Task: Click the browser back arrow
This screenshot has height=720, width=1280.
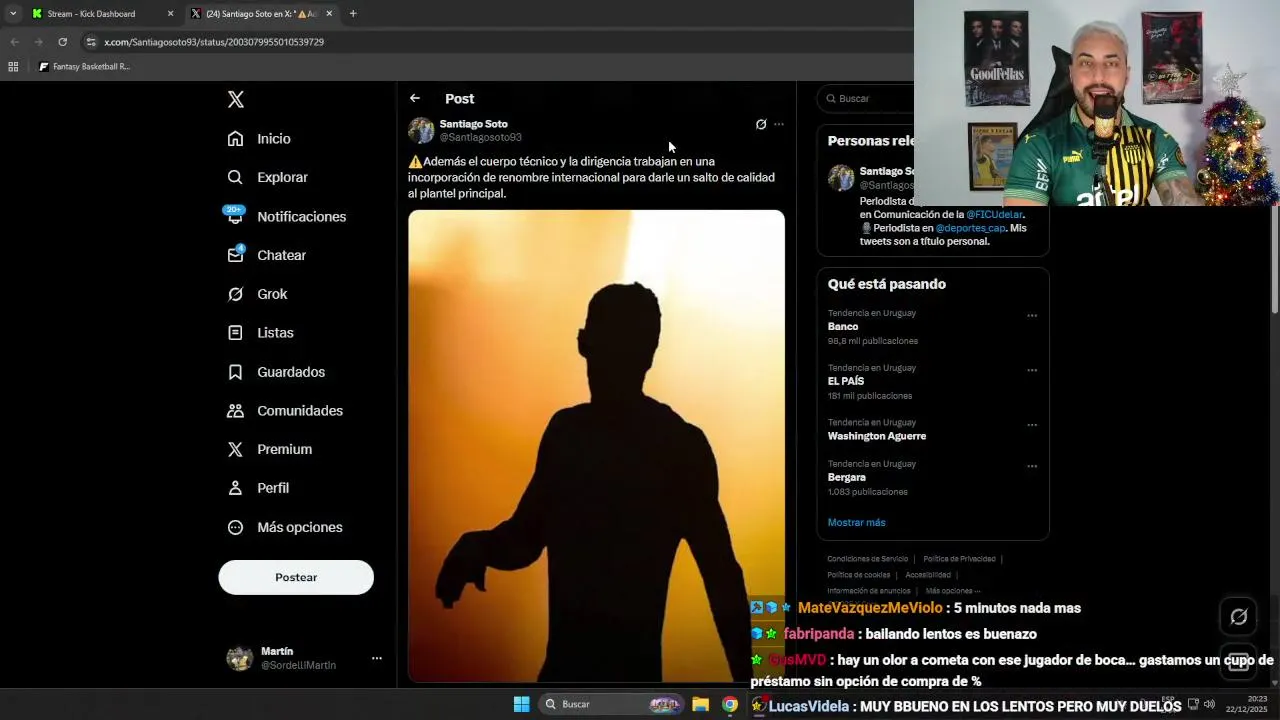Action: (14, 42)
